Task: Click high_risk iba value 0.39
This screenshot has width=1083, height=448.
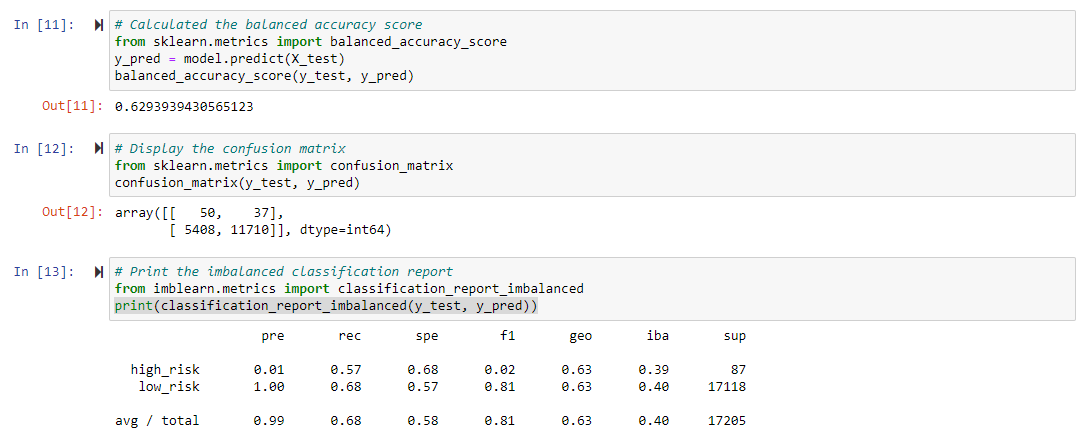Action: [x=653, y=370]
